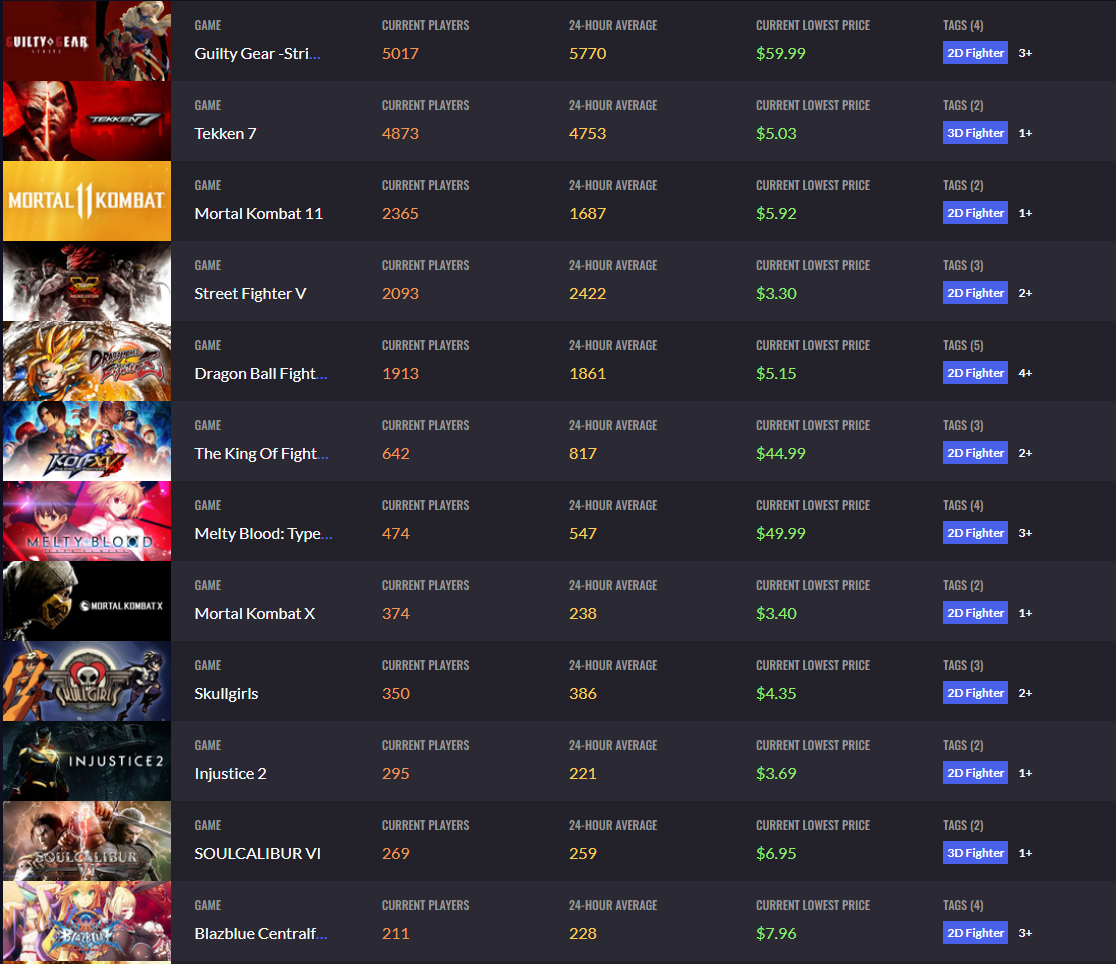Expand 2+ more tags for Street Fighter V
This screenshot has width=1116, height=964.
pos(1025,293)
